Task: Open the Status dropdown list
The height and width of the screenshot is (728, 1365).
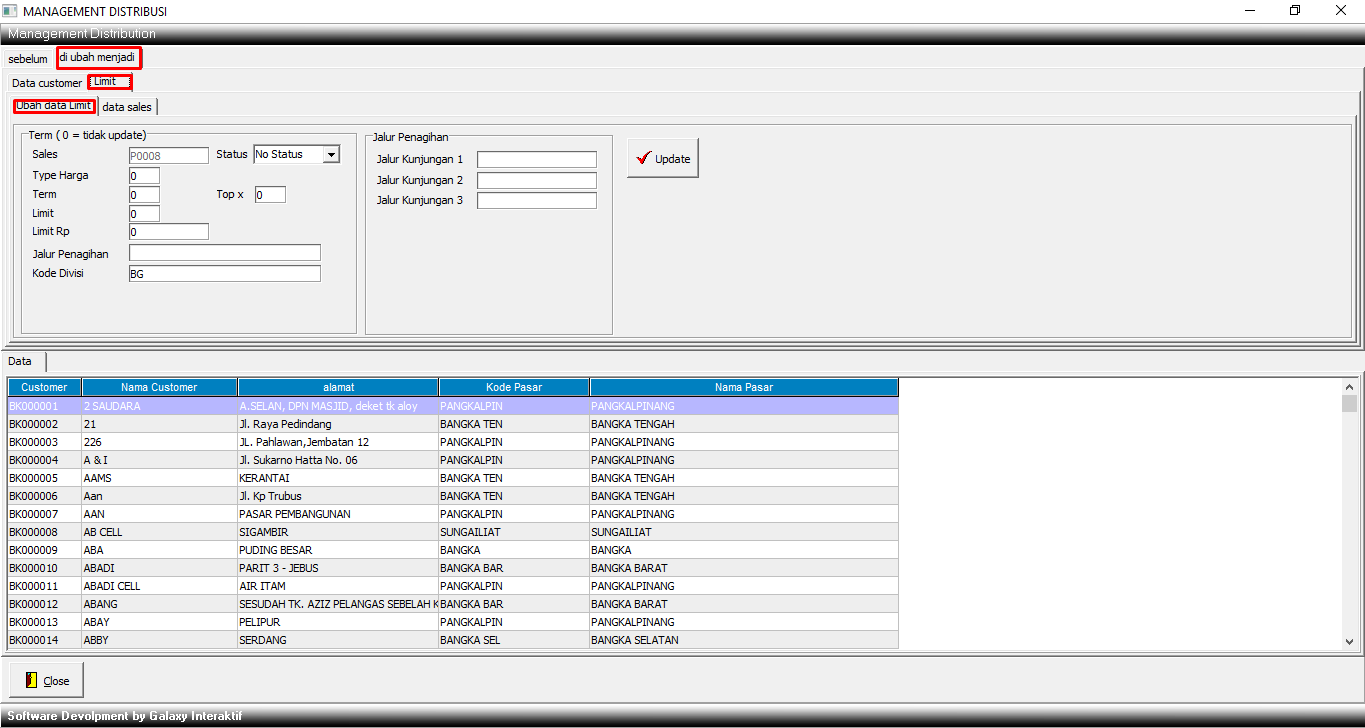Action: tap(331, 155)
